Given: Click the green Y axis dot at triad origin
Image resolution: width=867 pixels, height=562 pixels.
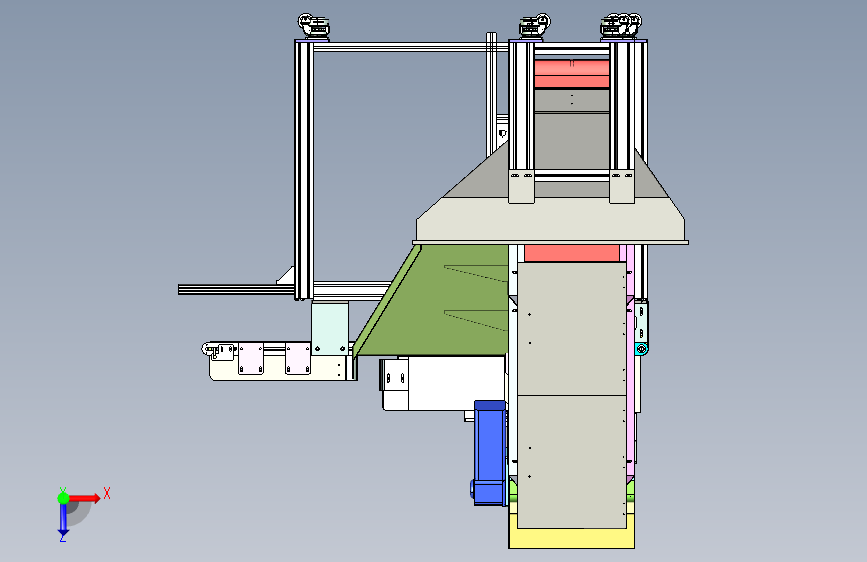Looking at the screenshot, I should 63,498.
